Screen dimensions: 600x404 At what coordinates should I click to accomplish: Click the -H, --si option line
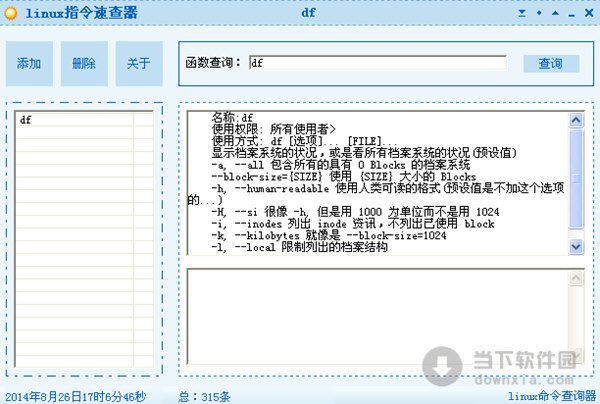click(x=355, y=212)
